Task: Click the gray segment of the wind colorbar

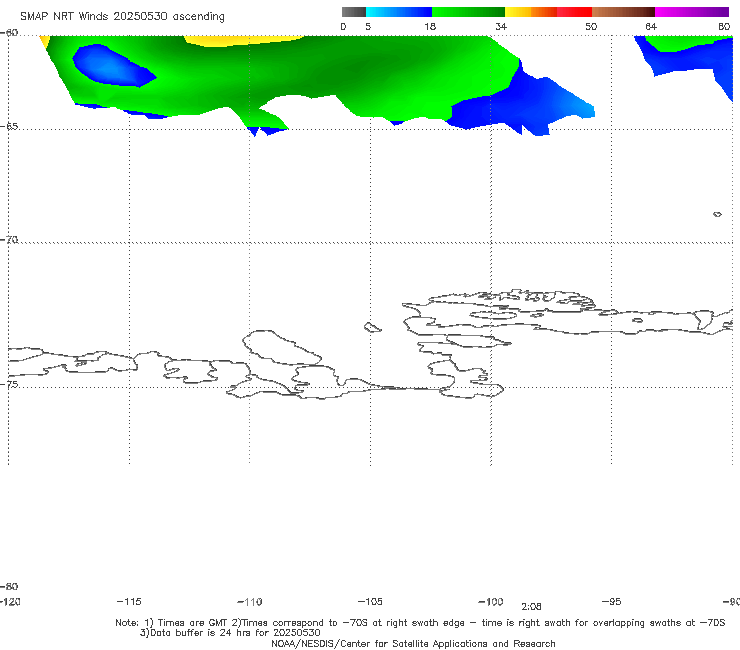Action: (x=353, y=12)
